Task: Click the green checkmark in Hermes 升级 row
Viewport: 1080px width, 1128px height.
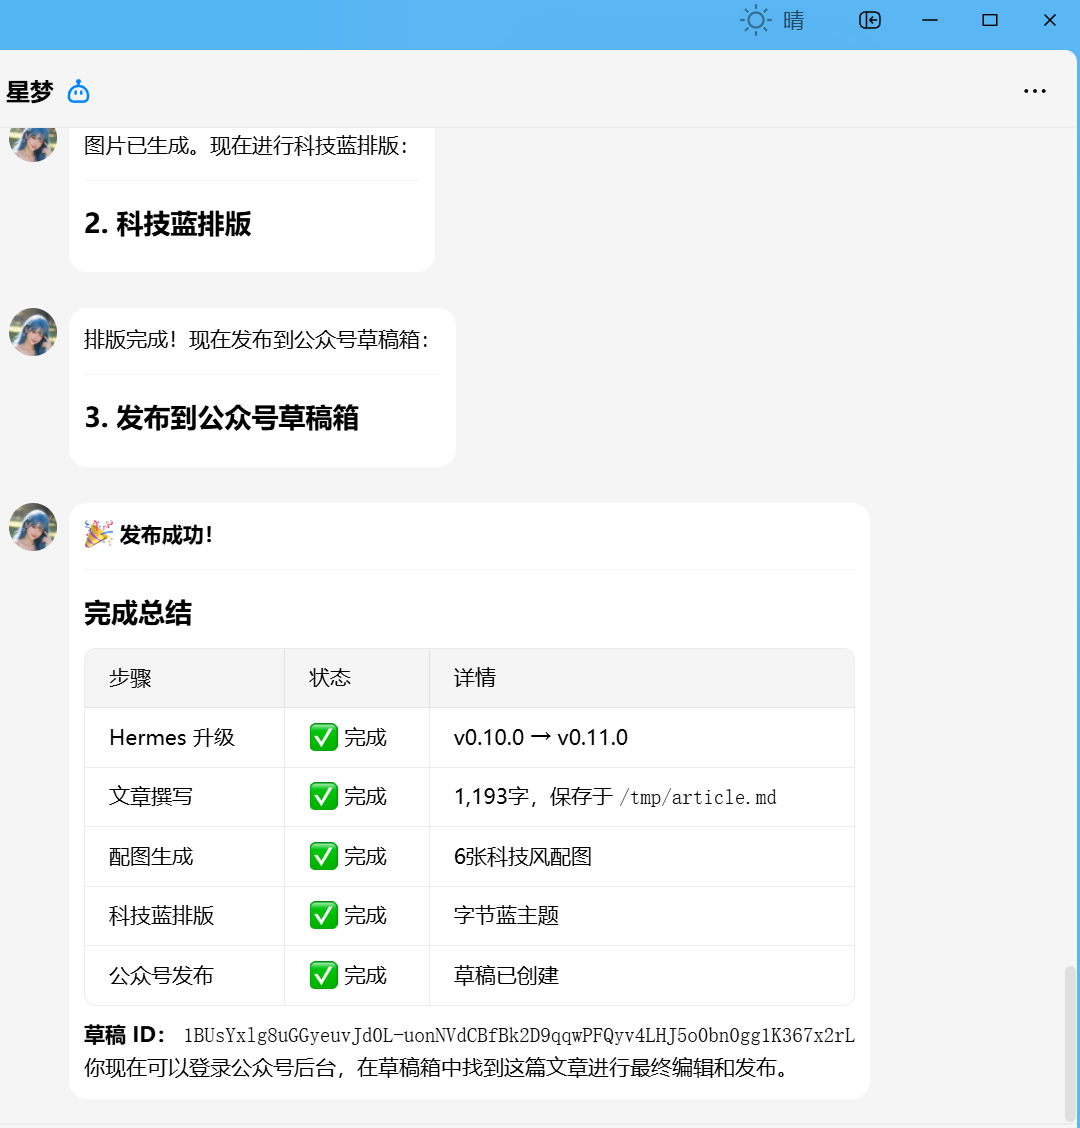Action: click(x=323, y=738)
